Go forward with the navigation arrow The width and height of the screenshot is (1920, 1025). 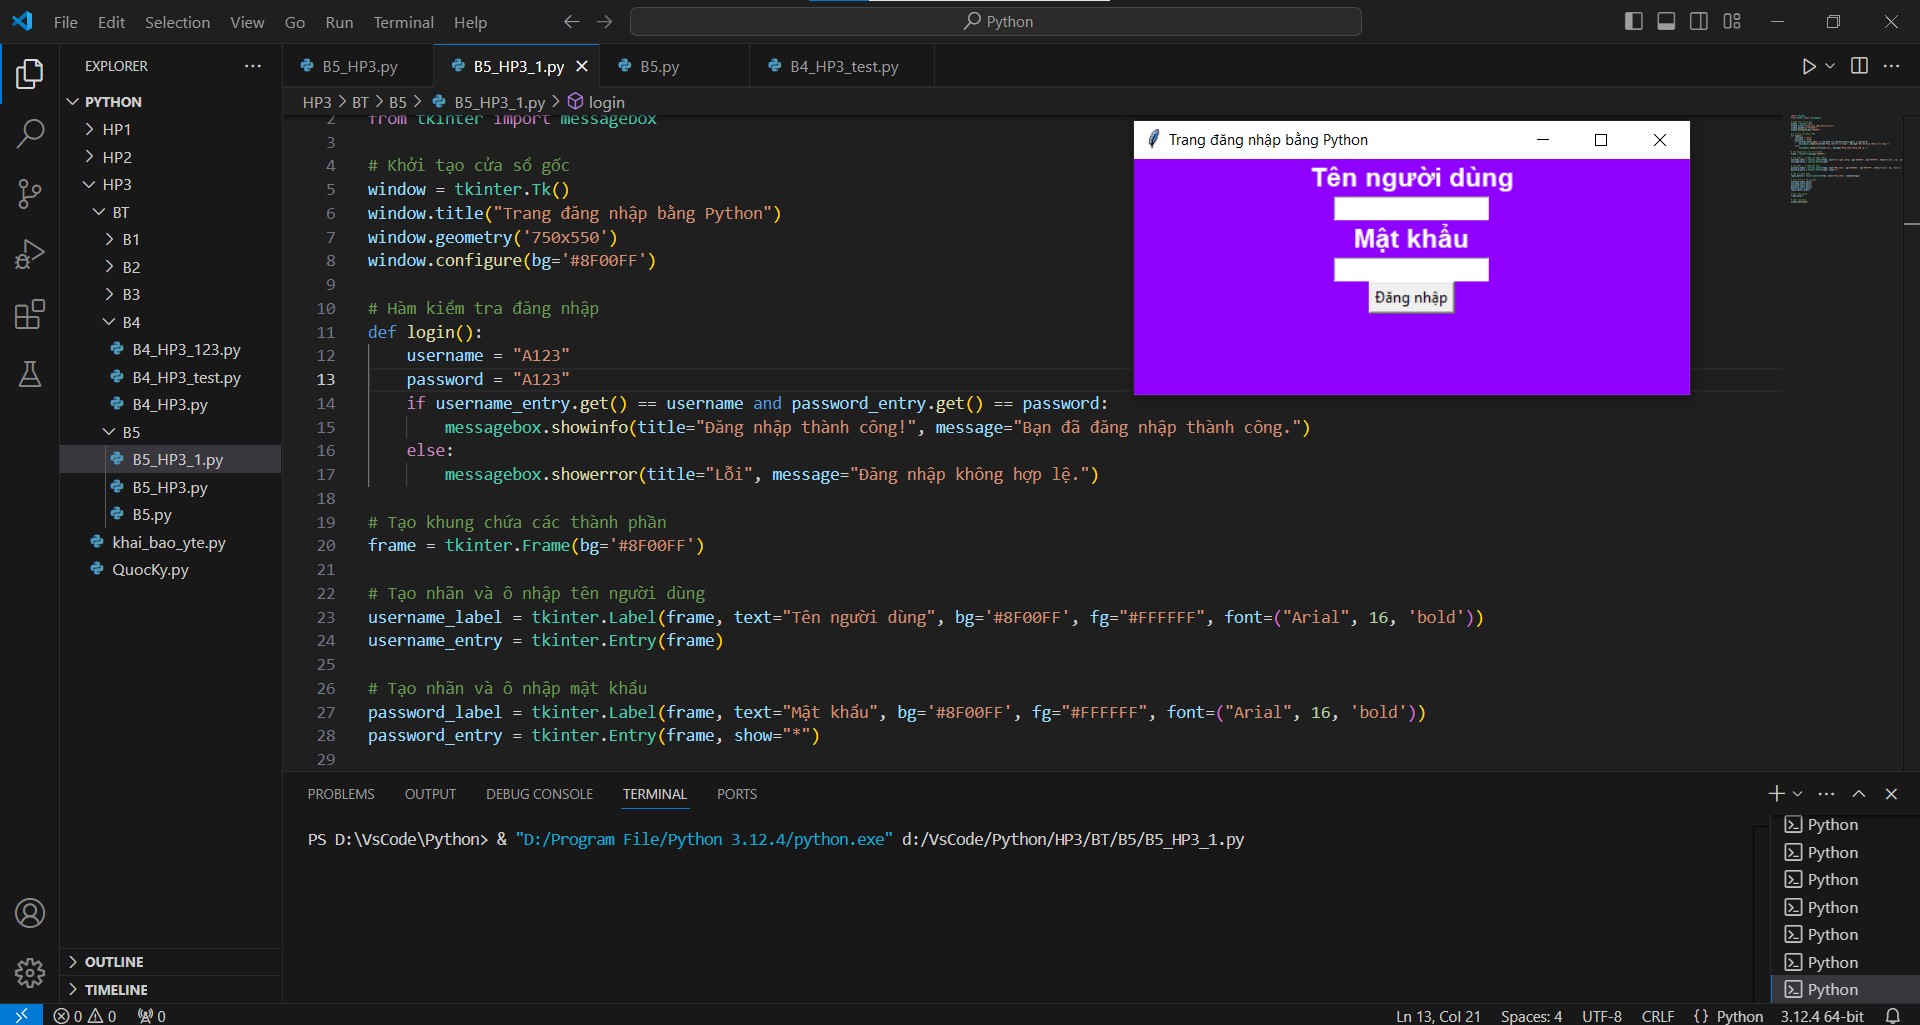click(604, 21)
